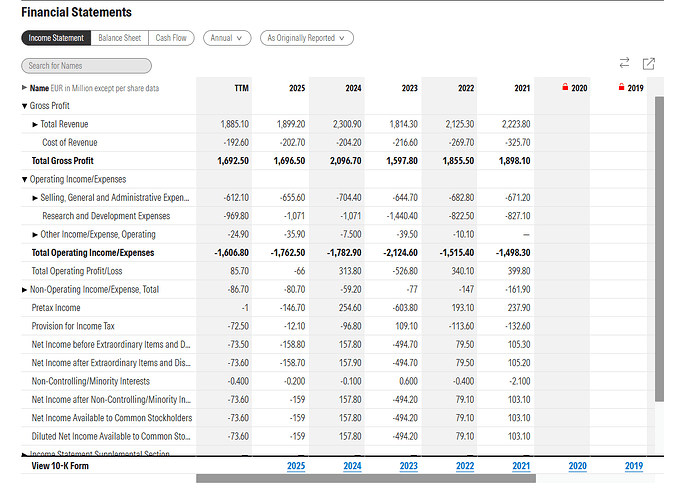Click the Search for Names field
This screenshot has height=500, width=676.
86,66
